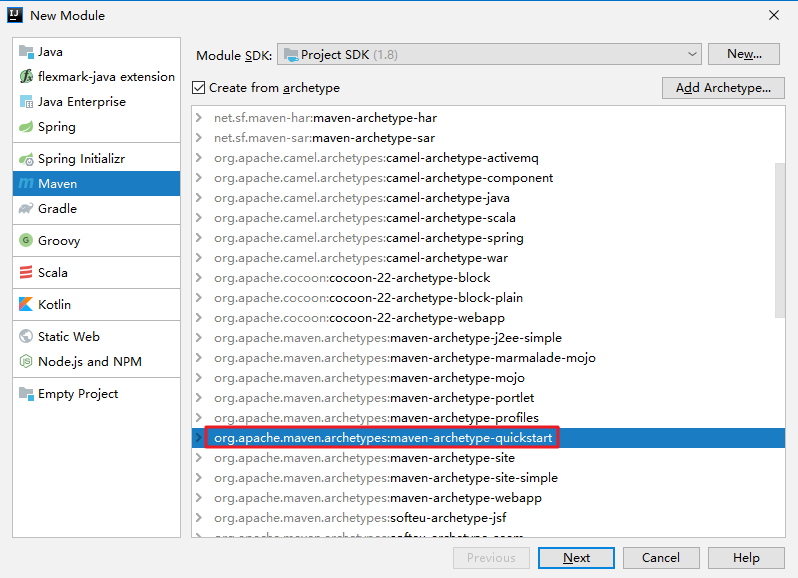Expand the maven-archetype-quickstart node
The height and width of the screenshot is (578, 798).
click(x=199, y=438)
